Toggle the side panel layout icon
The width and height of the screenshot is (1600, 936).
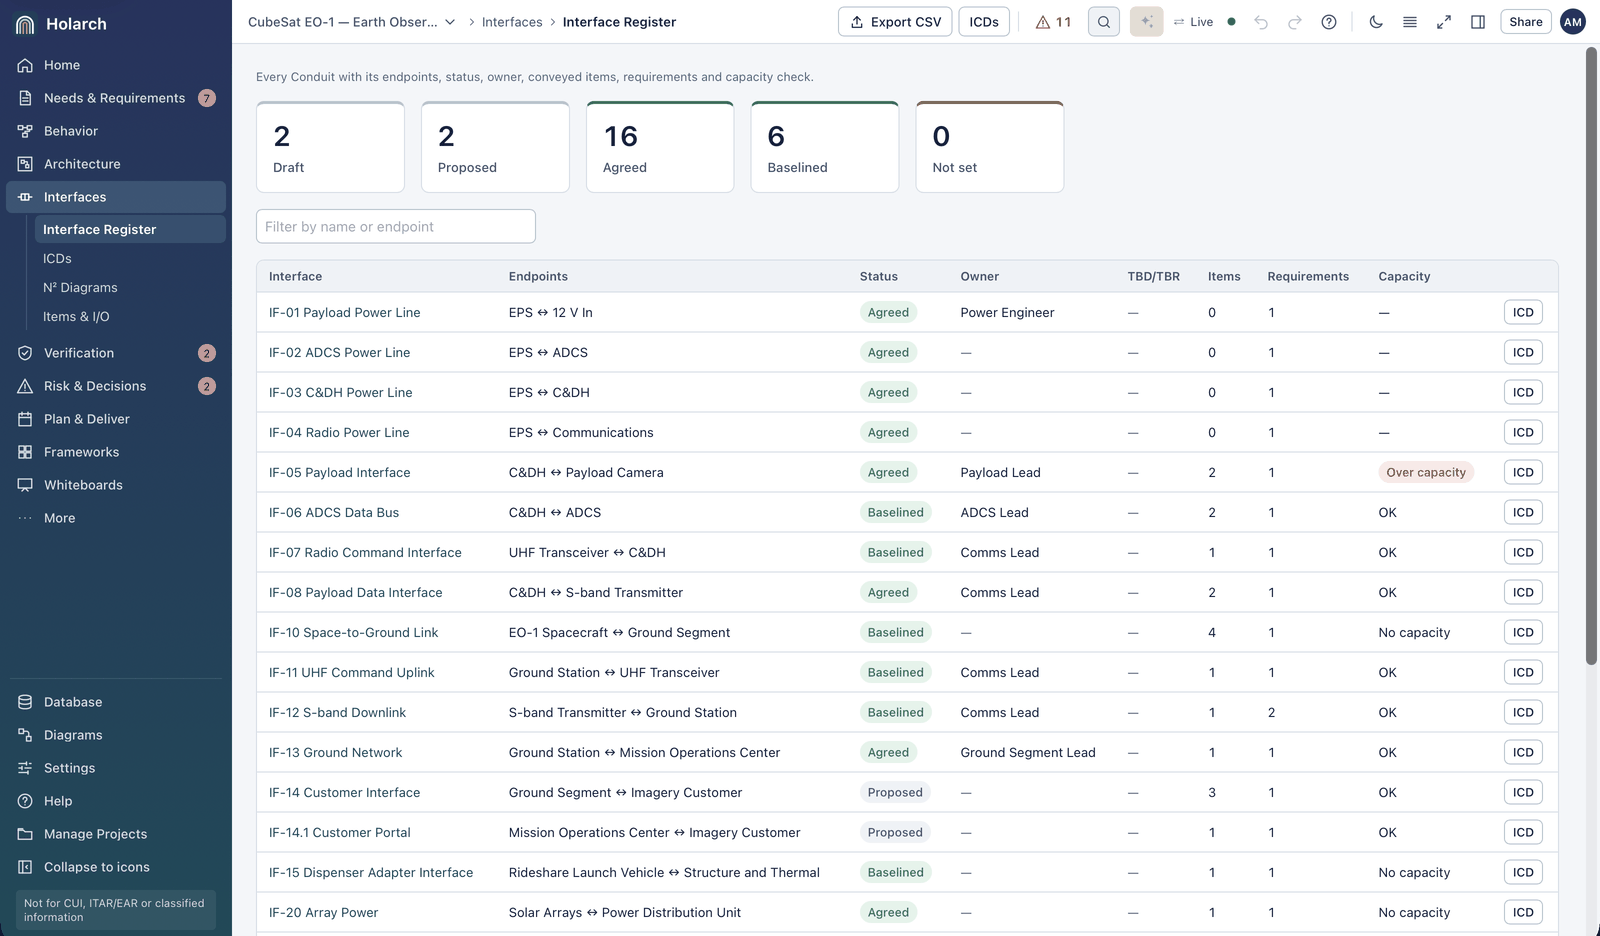[1478, 22]
